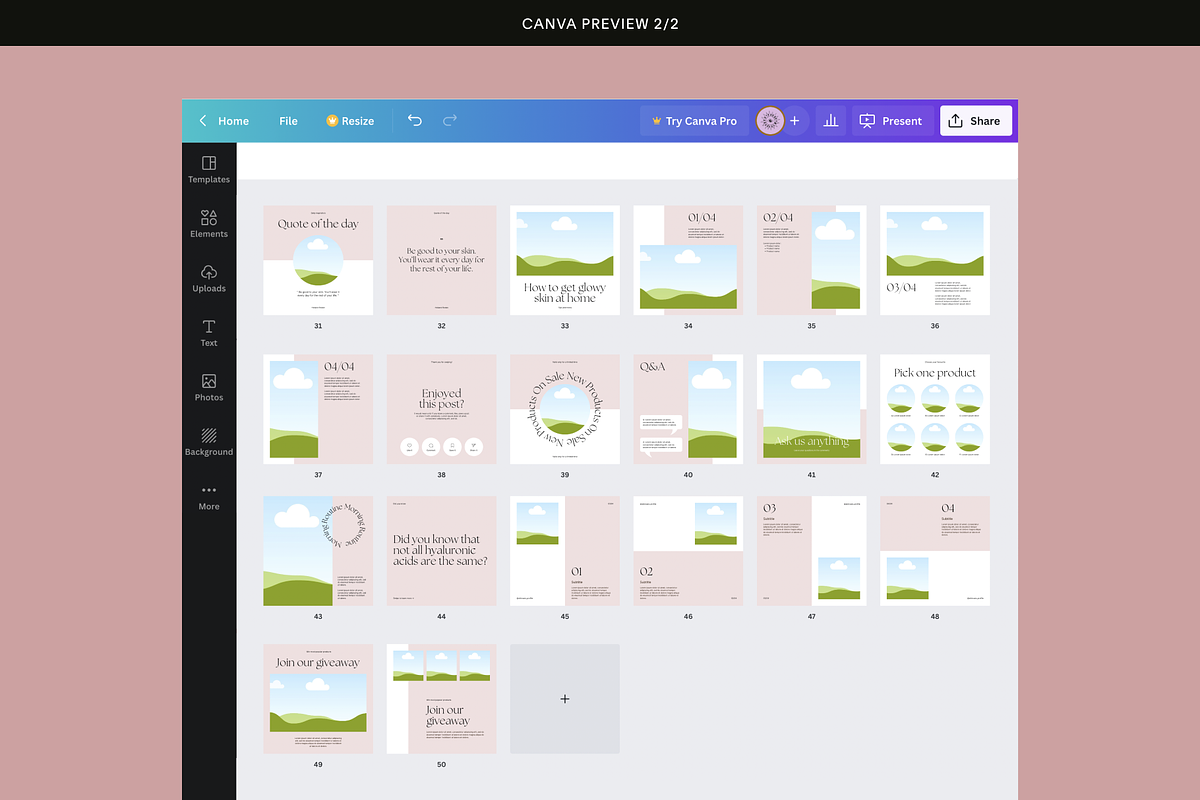
Task: Open the Uploads panel
Action: (209, 278)
